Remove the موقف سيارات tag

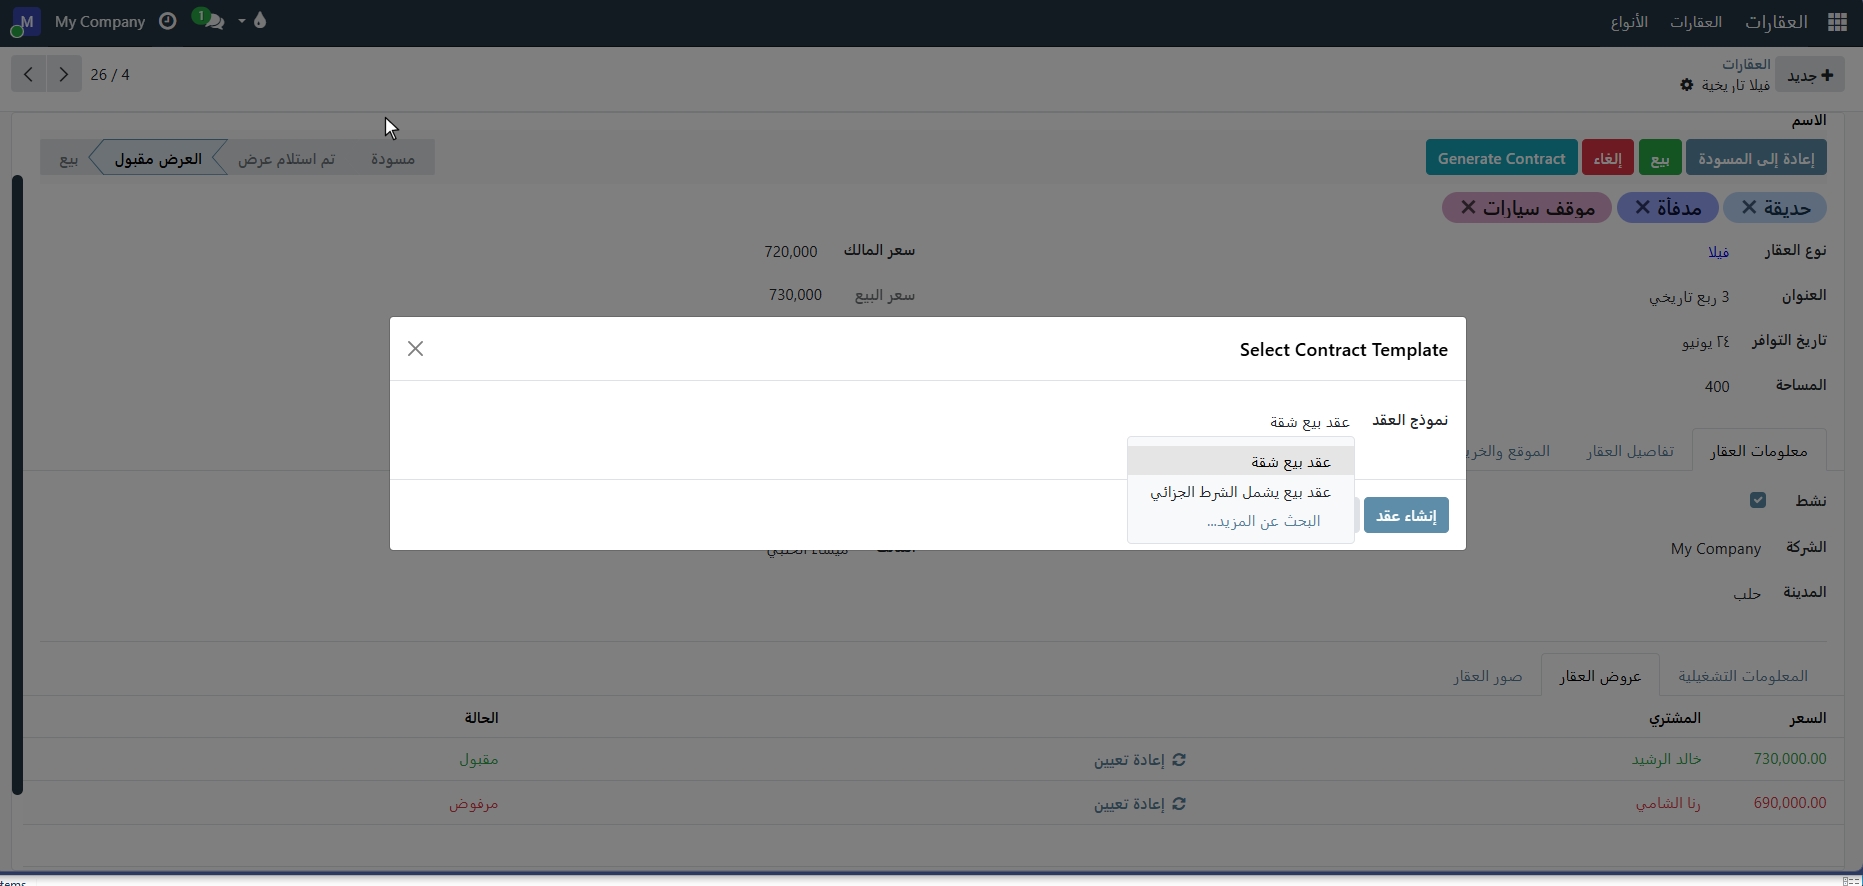pos(1468,207)
